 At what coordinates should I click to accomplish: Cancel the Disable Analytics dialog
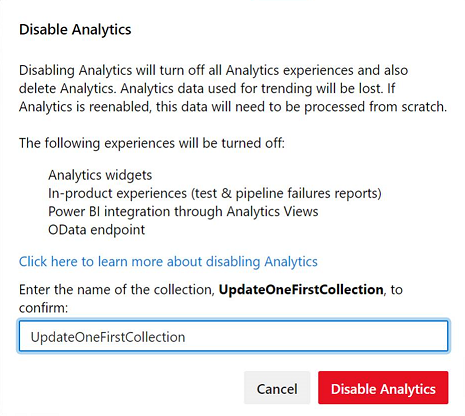pos(277,388)
